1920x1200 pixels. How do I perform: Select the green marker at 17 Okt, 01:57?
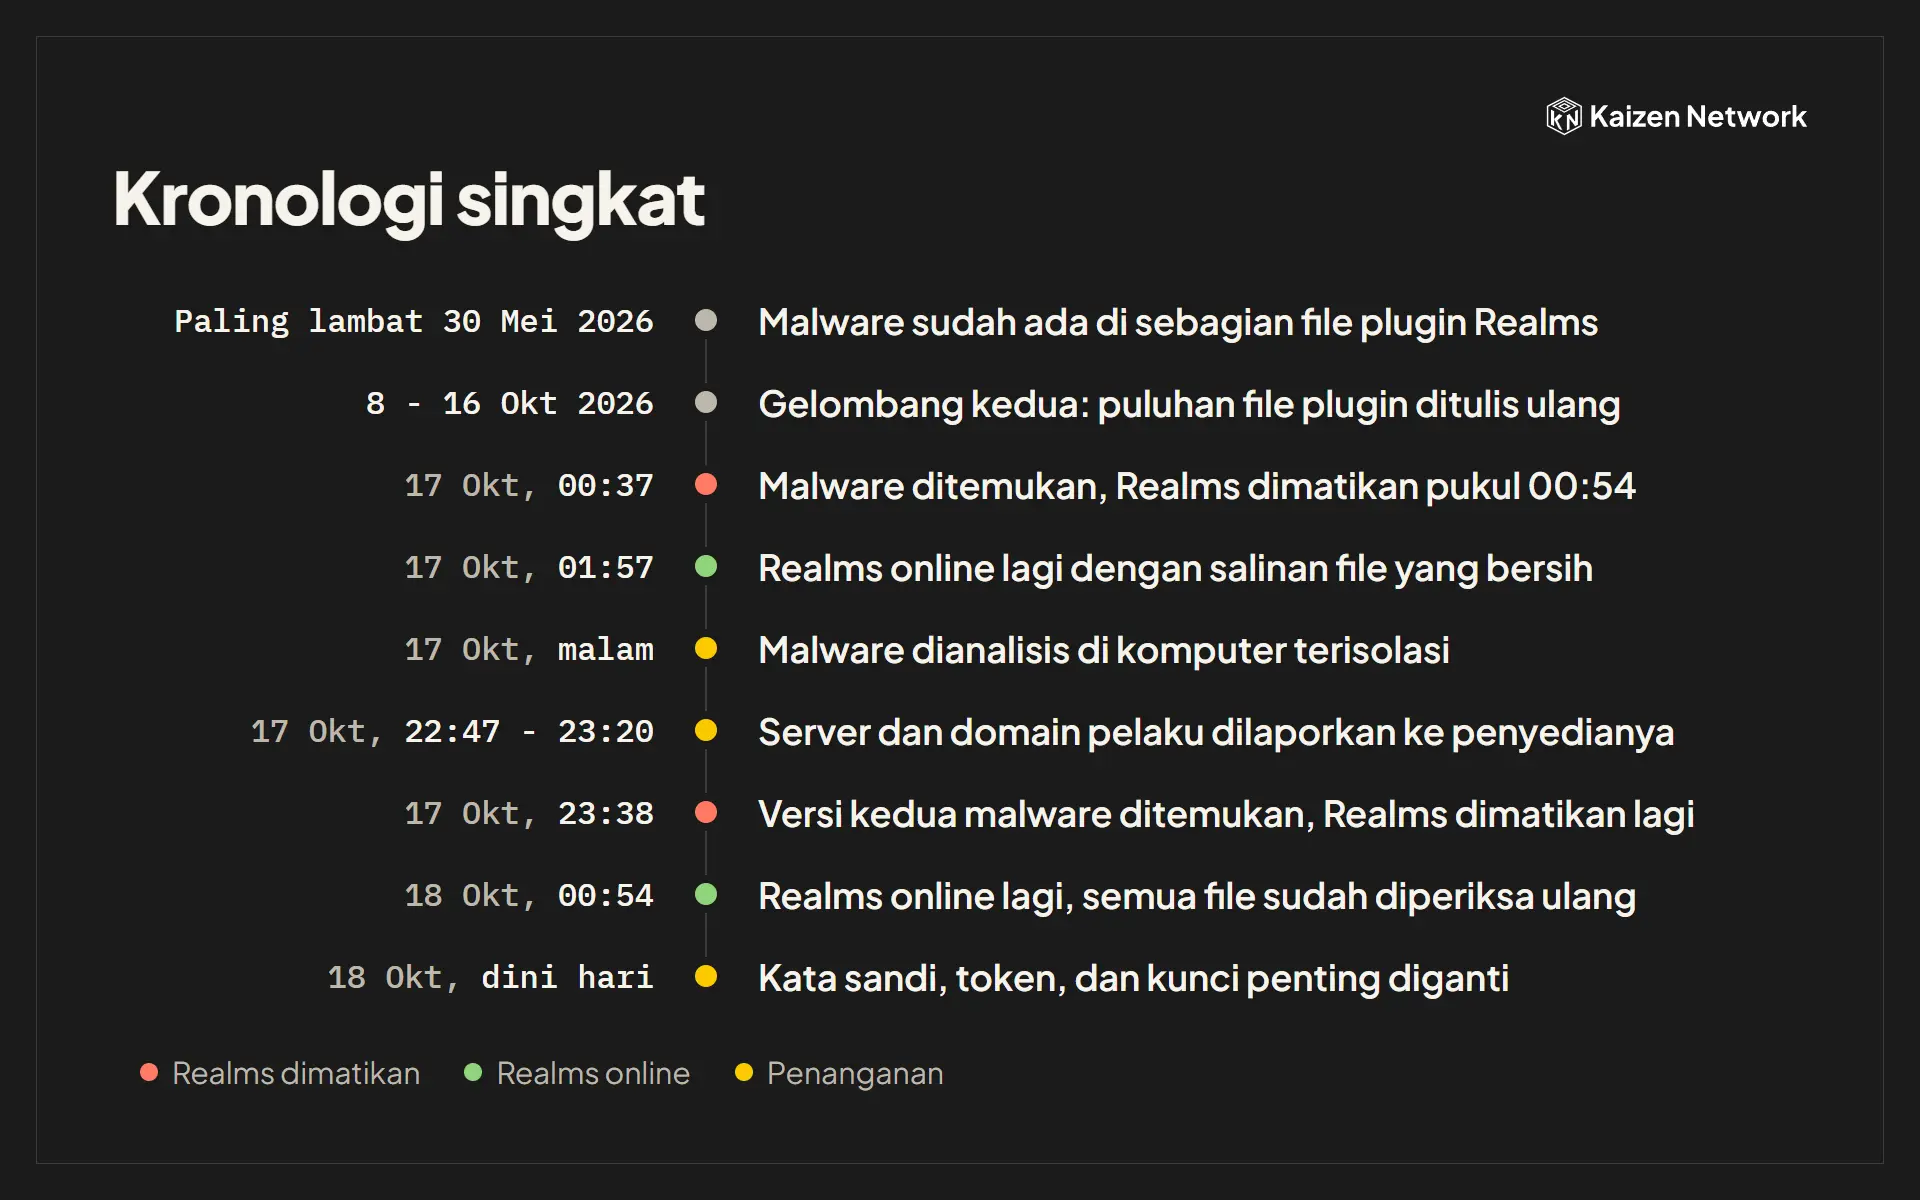[706, 566]
